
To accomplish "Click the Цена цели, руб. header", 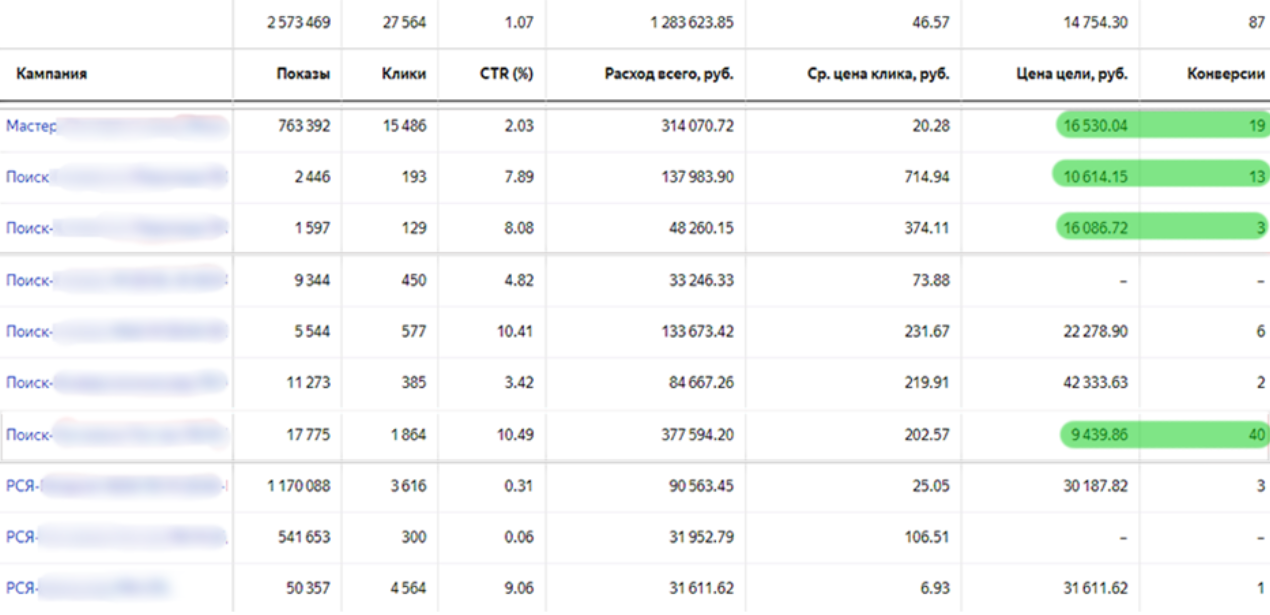I will [1069, 74].
